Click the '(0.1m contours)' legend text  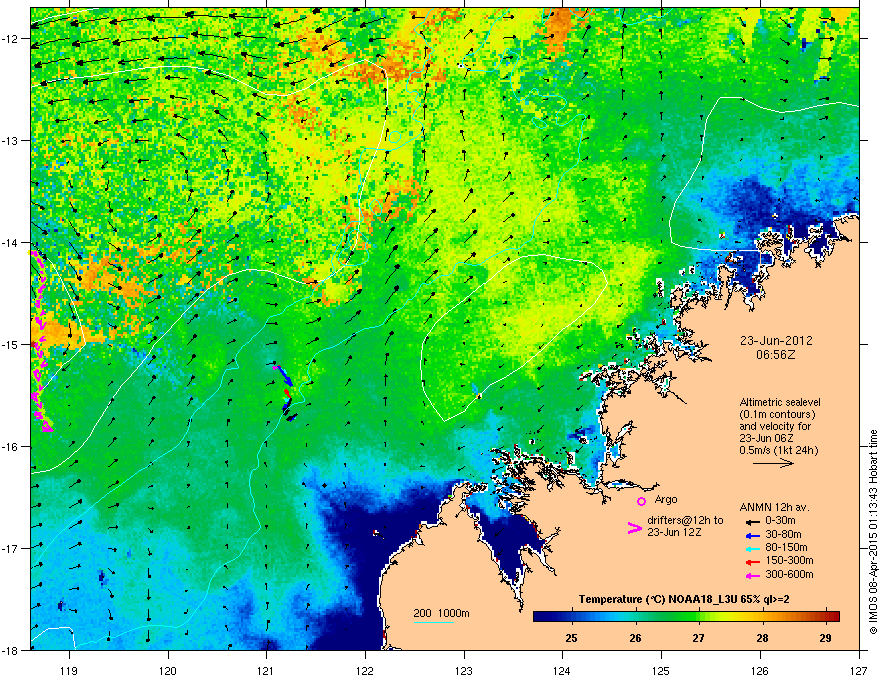tap(777, 415)
